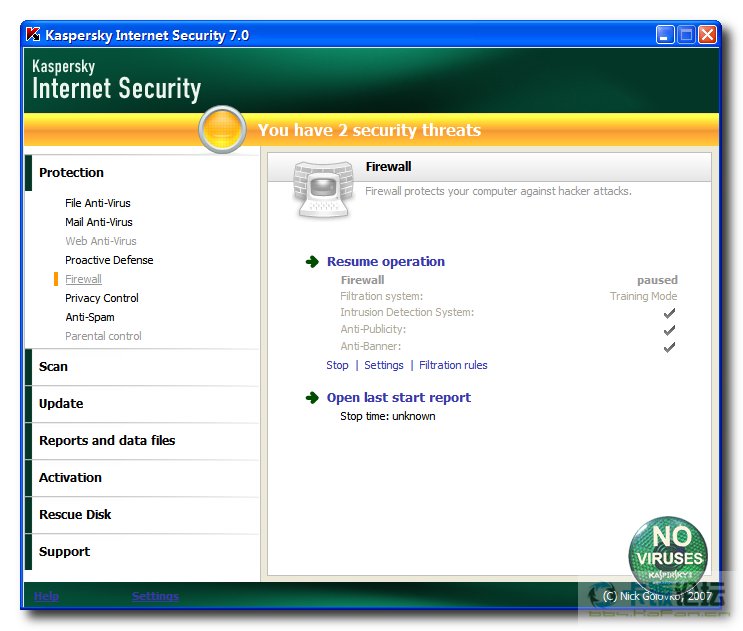Click Resume operation link
This screenshot has width=743, height=631.
click(x=386, y=261)
